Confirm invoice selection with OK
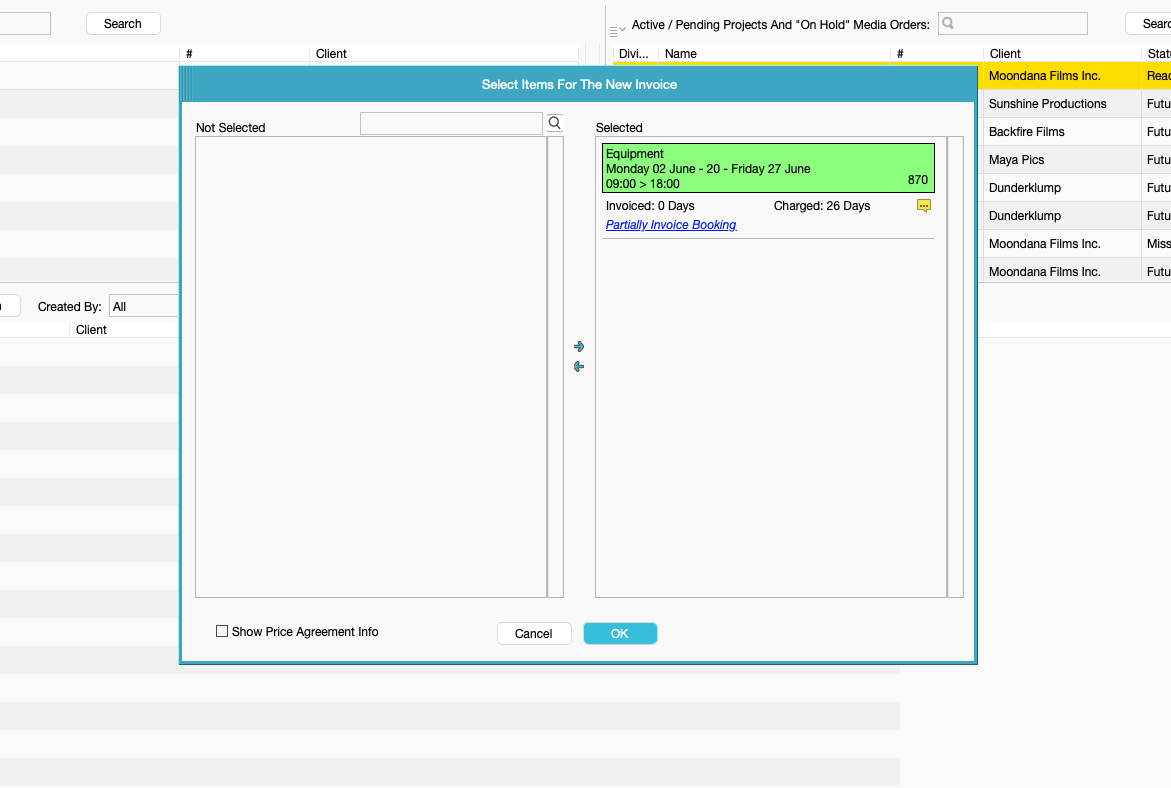The width and height of the screenshot is (1171, 788). [x=620, y=633]
